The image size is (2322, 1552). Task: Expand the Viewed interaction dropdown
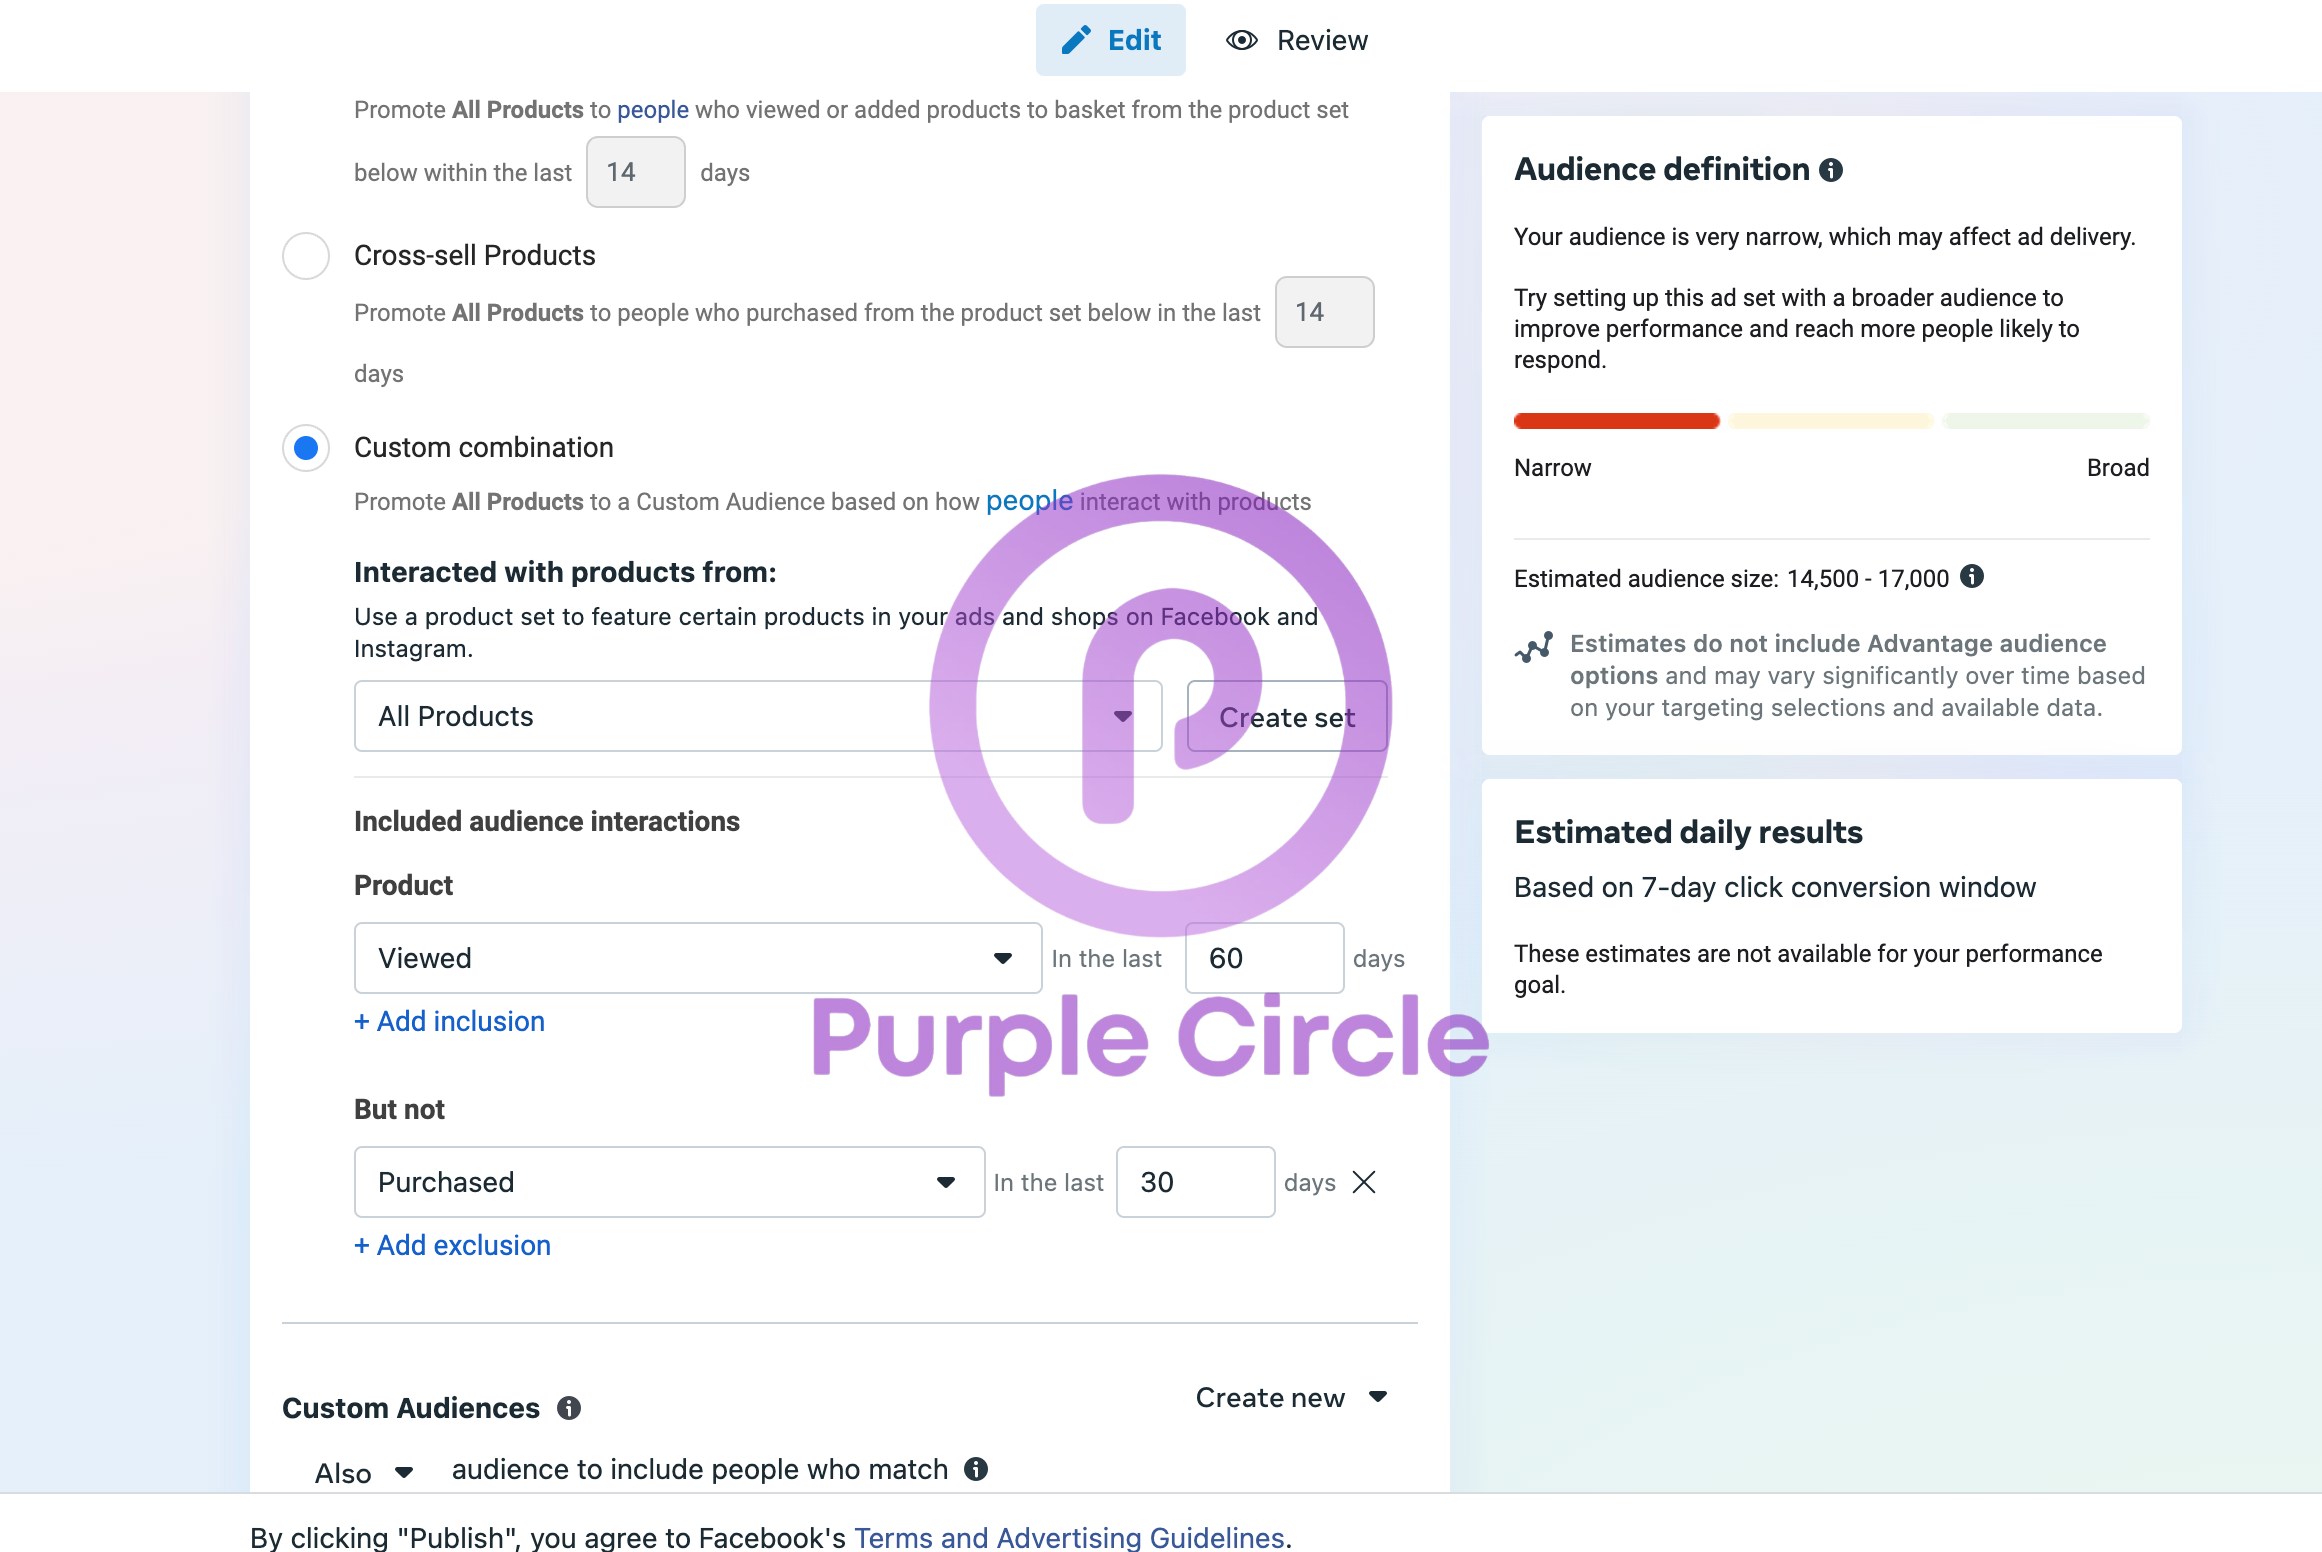click(x=697, y=958)
